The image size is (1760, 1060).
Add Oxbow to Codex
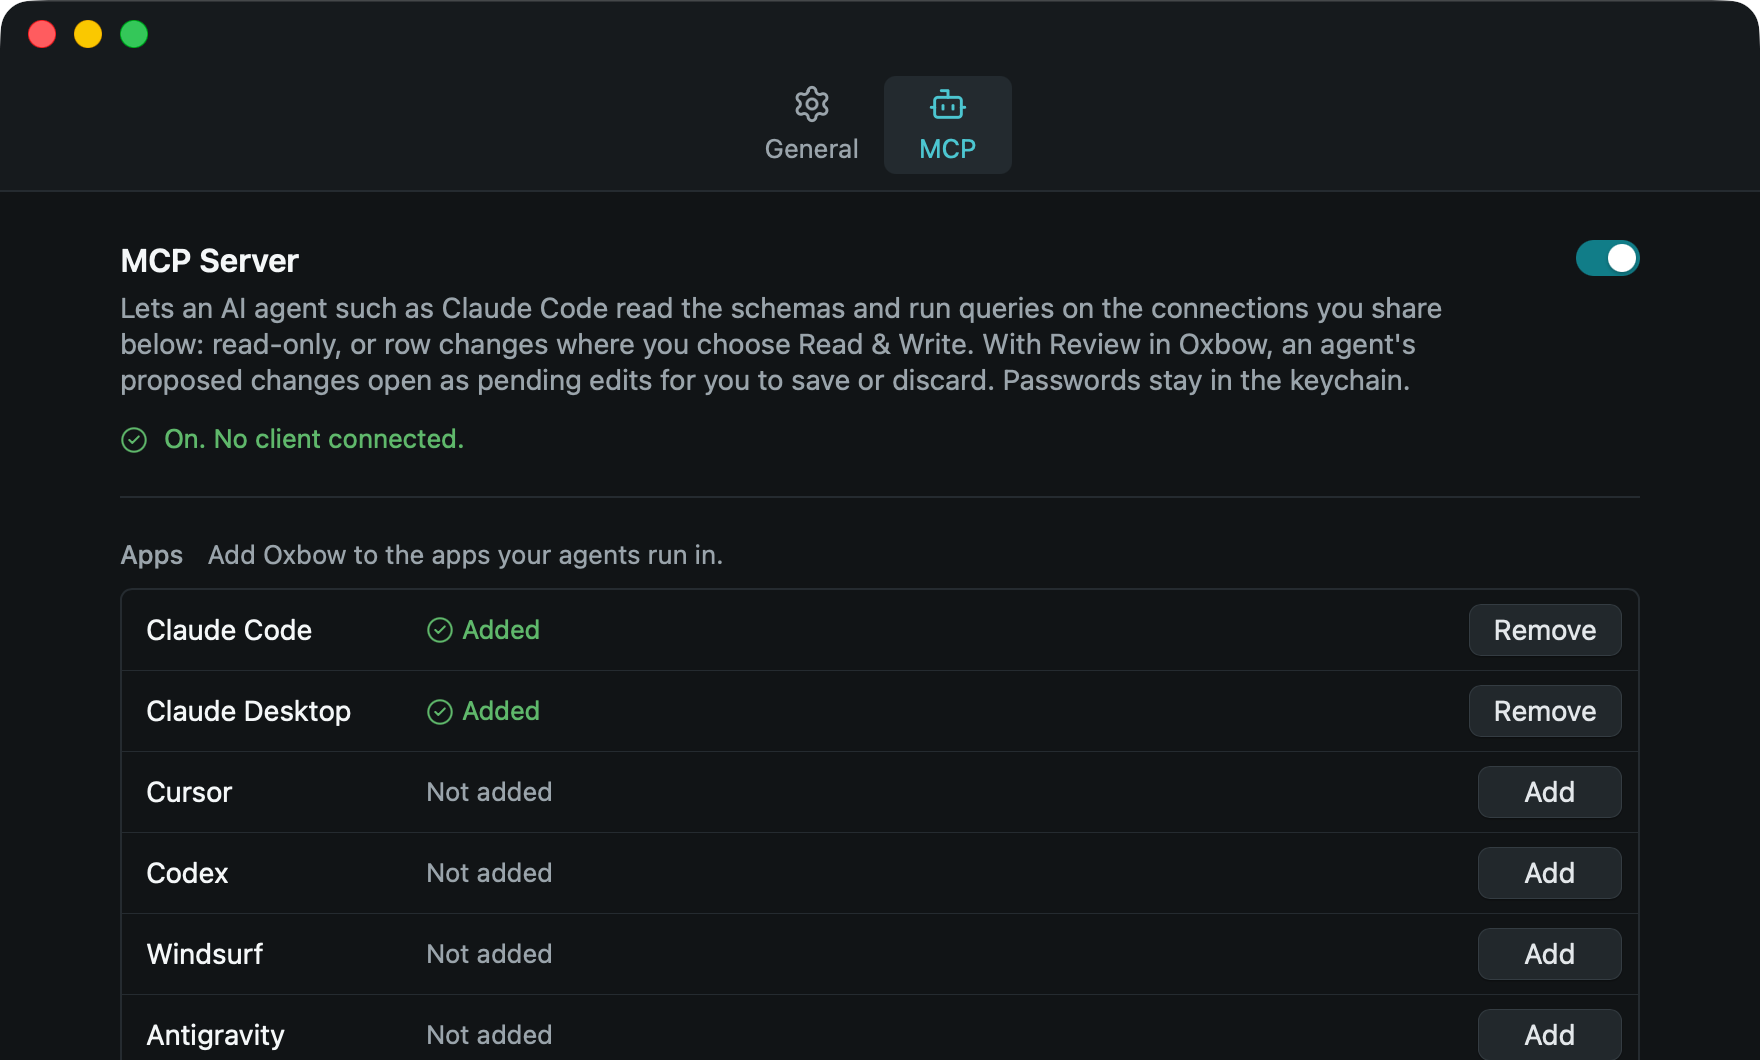click(x=1549, y=873)
